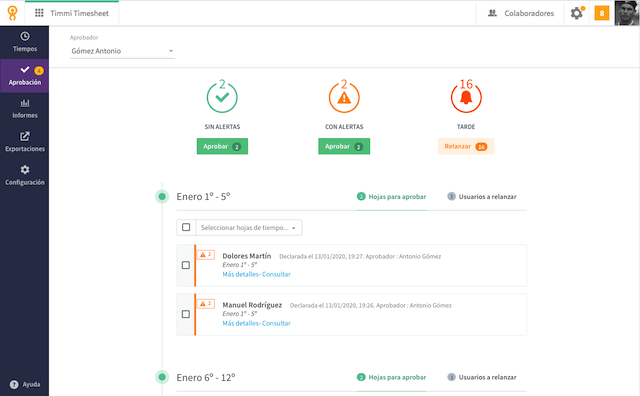640x396 pixels.
Task: Click Aprobar button under Sin Alertas
Action: [222, 147]
